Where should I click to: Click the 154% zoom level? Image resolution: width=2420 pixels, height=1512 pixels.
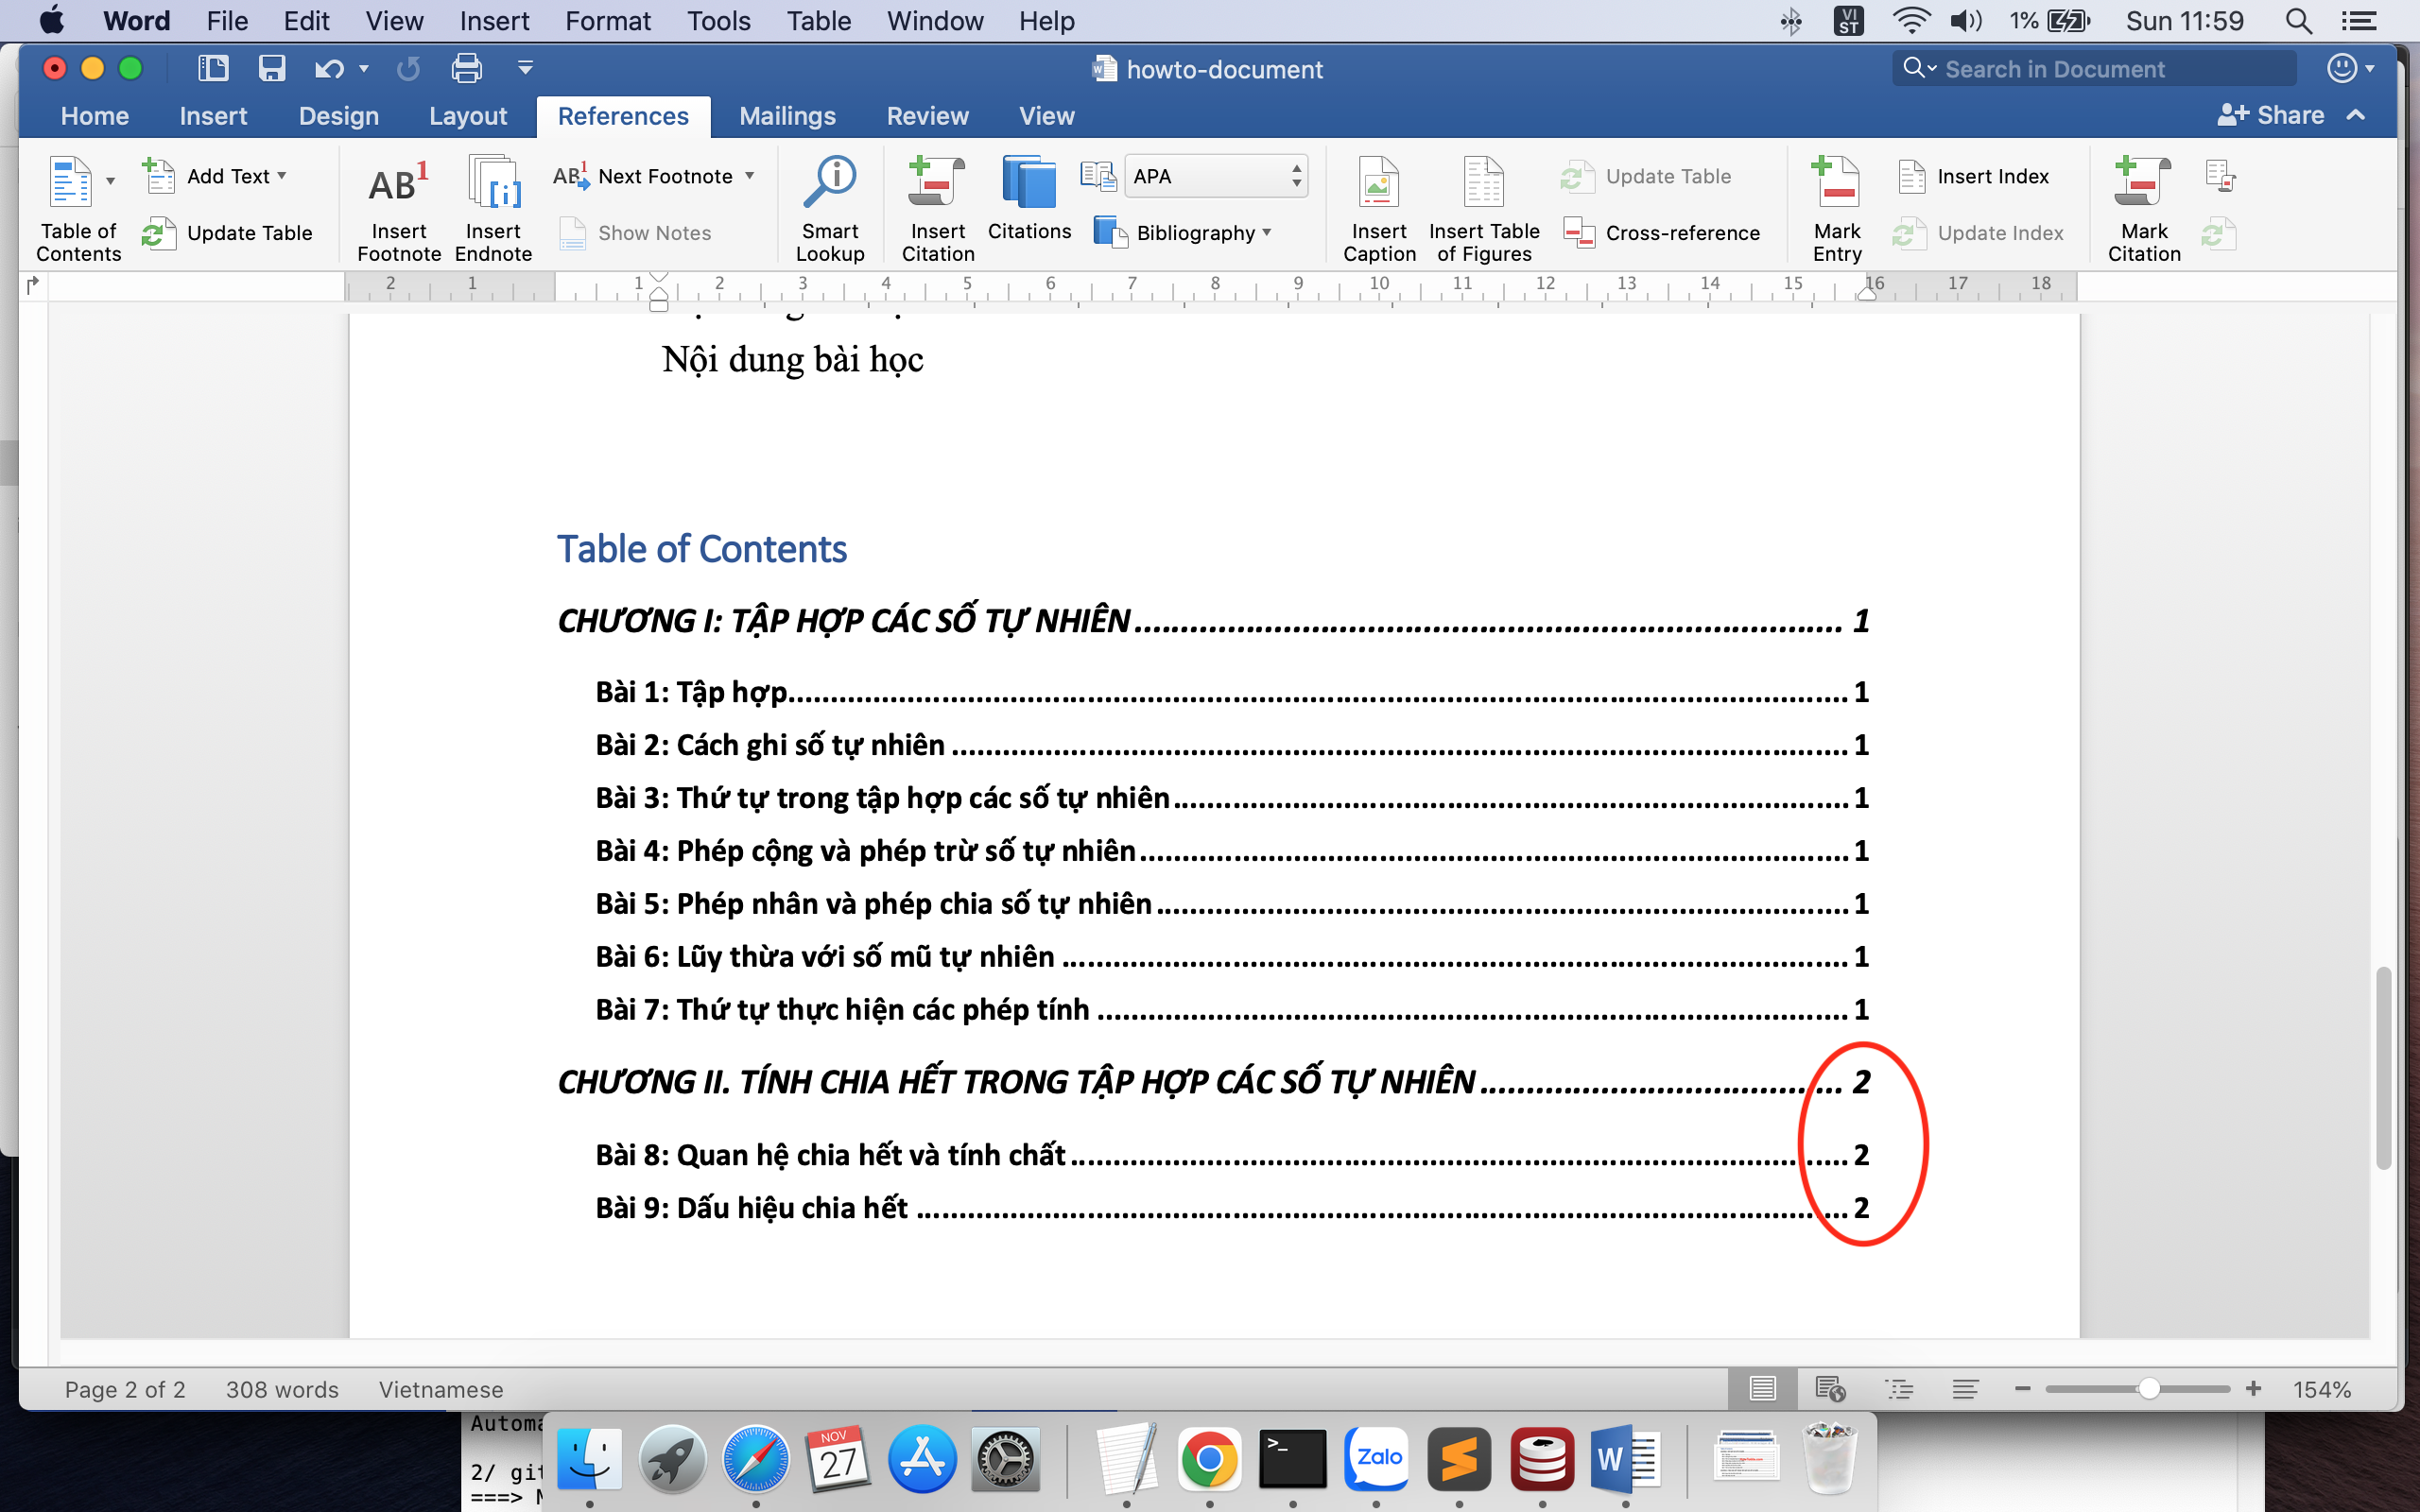click(x=2322, y=1389)
